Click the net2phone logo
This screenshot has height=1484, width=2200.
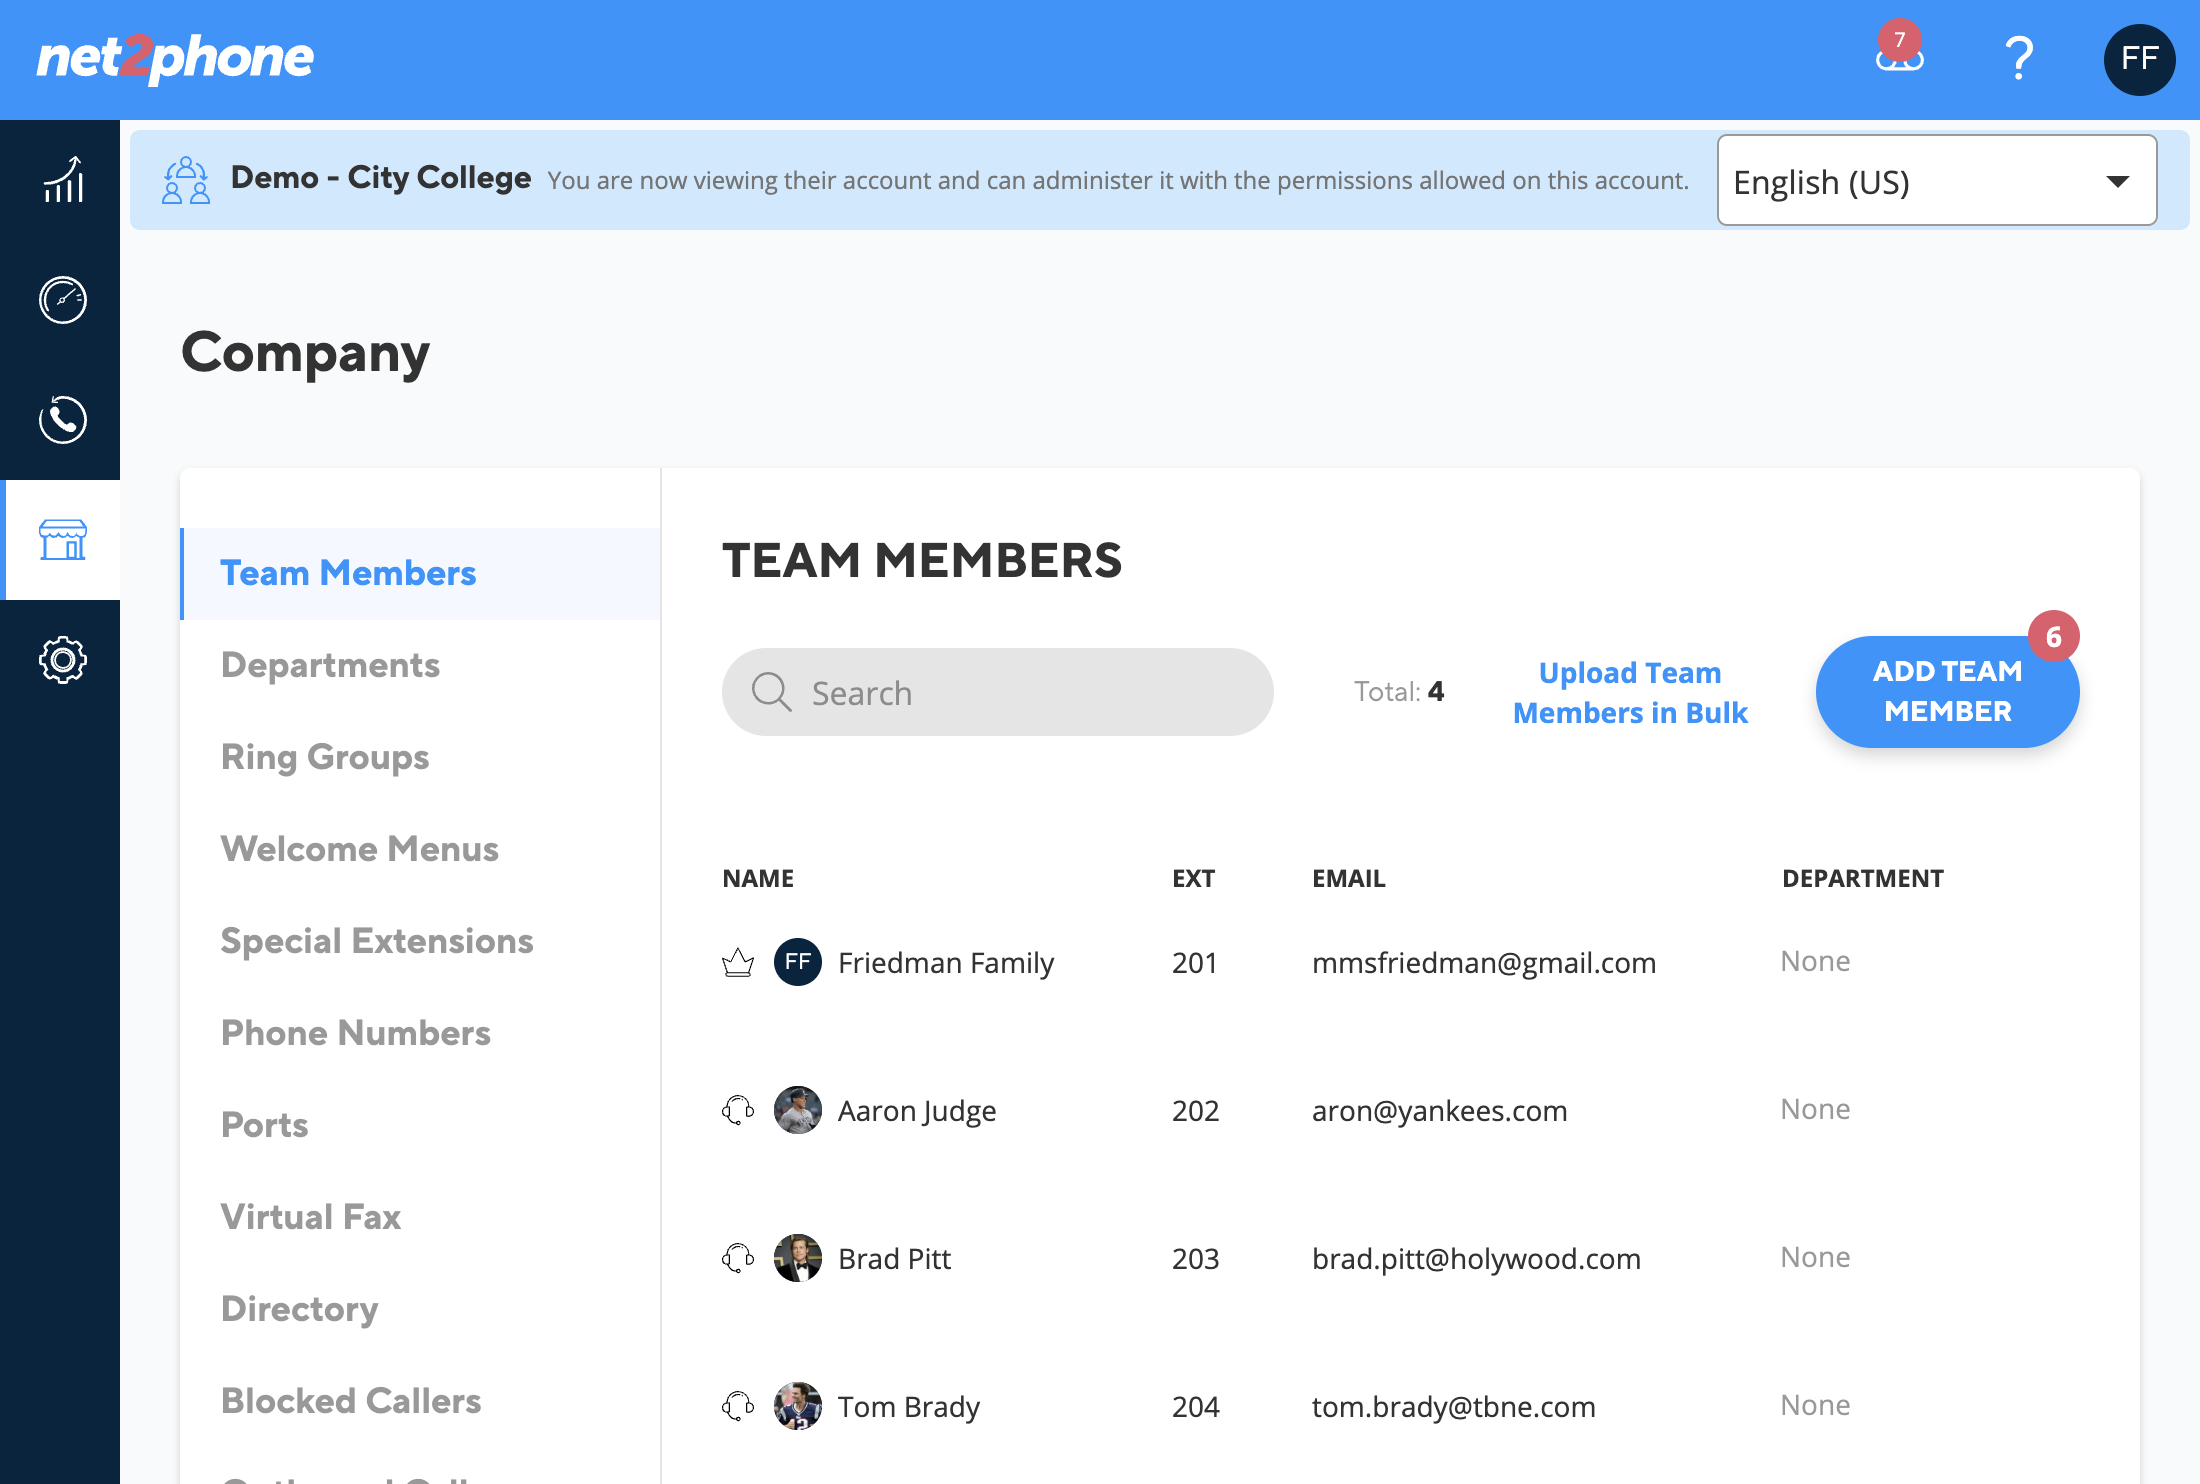coord(175,58)
